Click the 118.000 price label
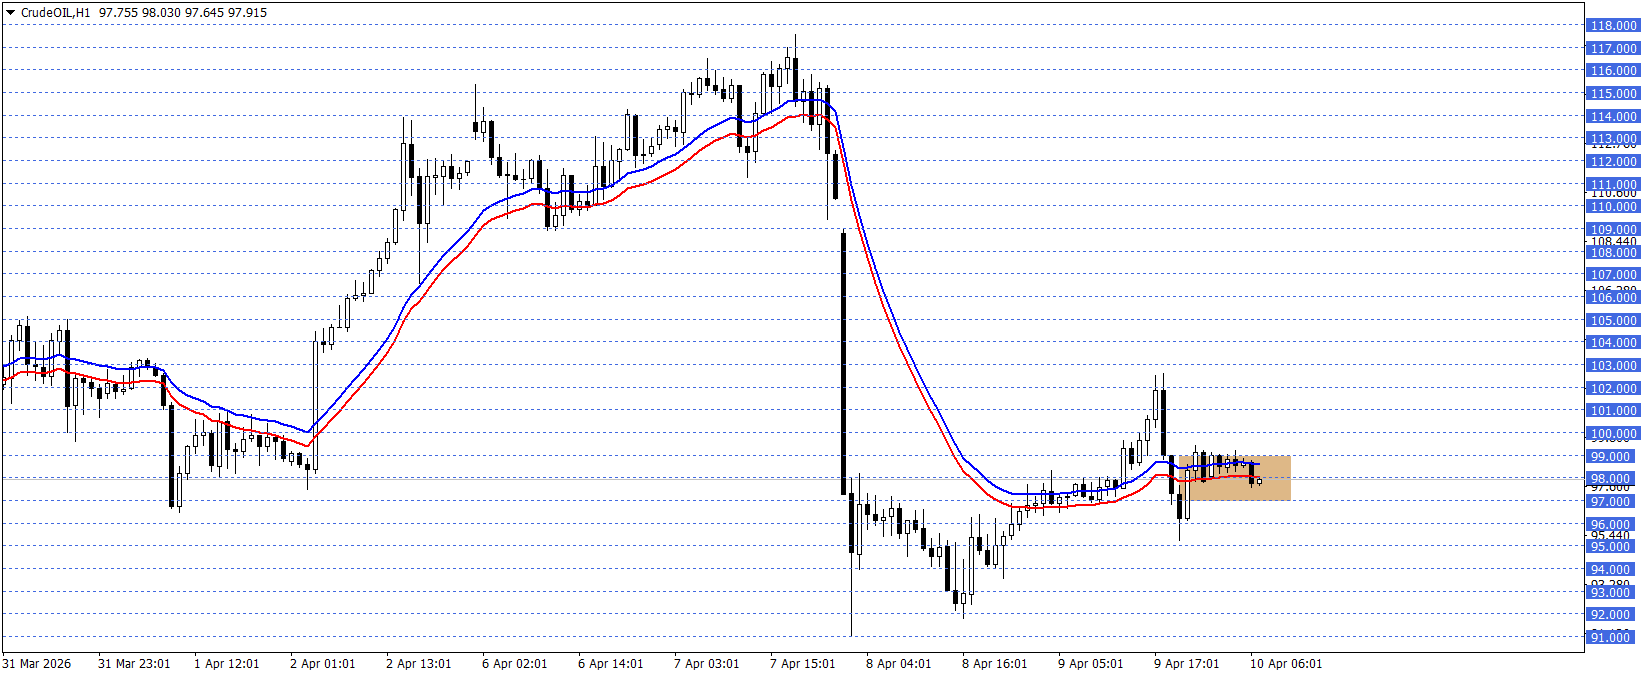Screen dimensions: 1641x676 click(x=1613, y=25)
